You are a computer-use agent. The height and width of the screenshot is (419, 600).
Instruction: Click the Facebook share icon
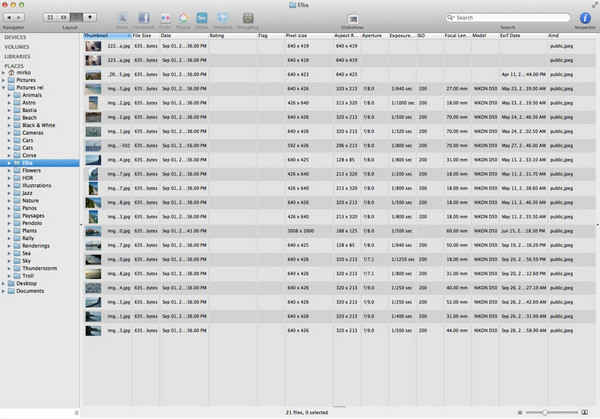[144, 18]
